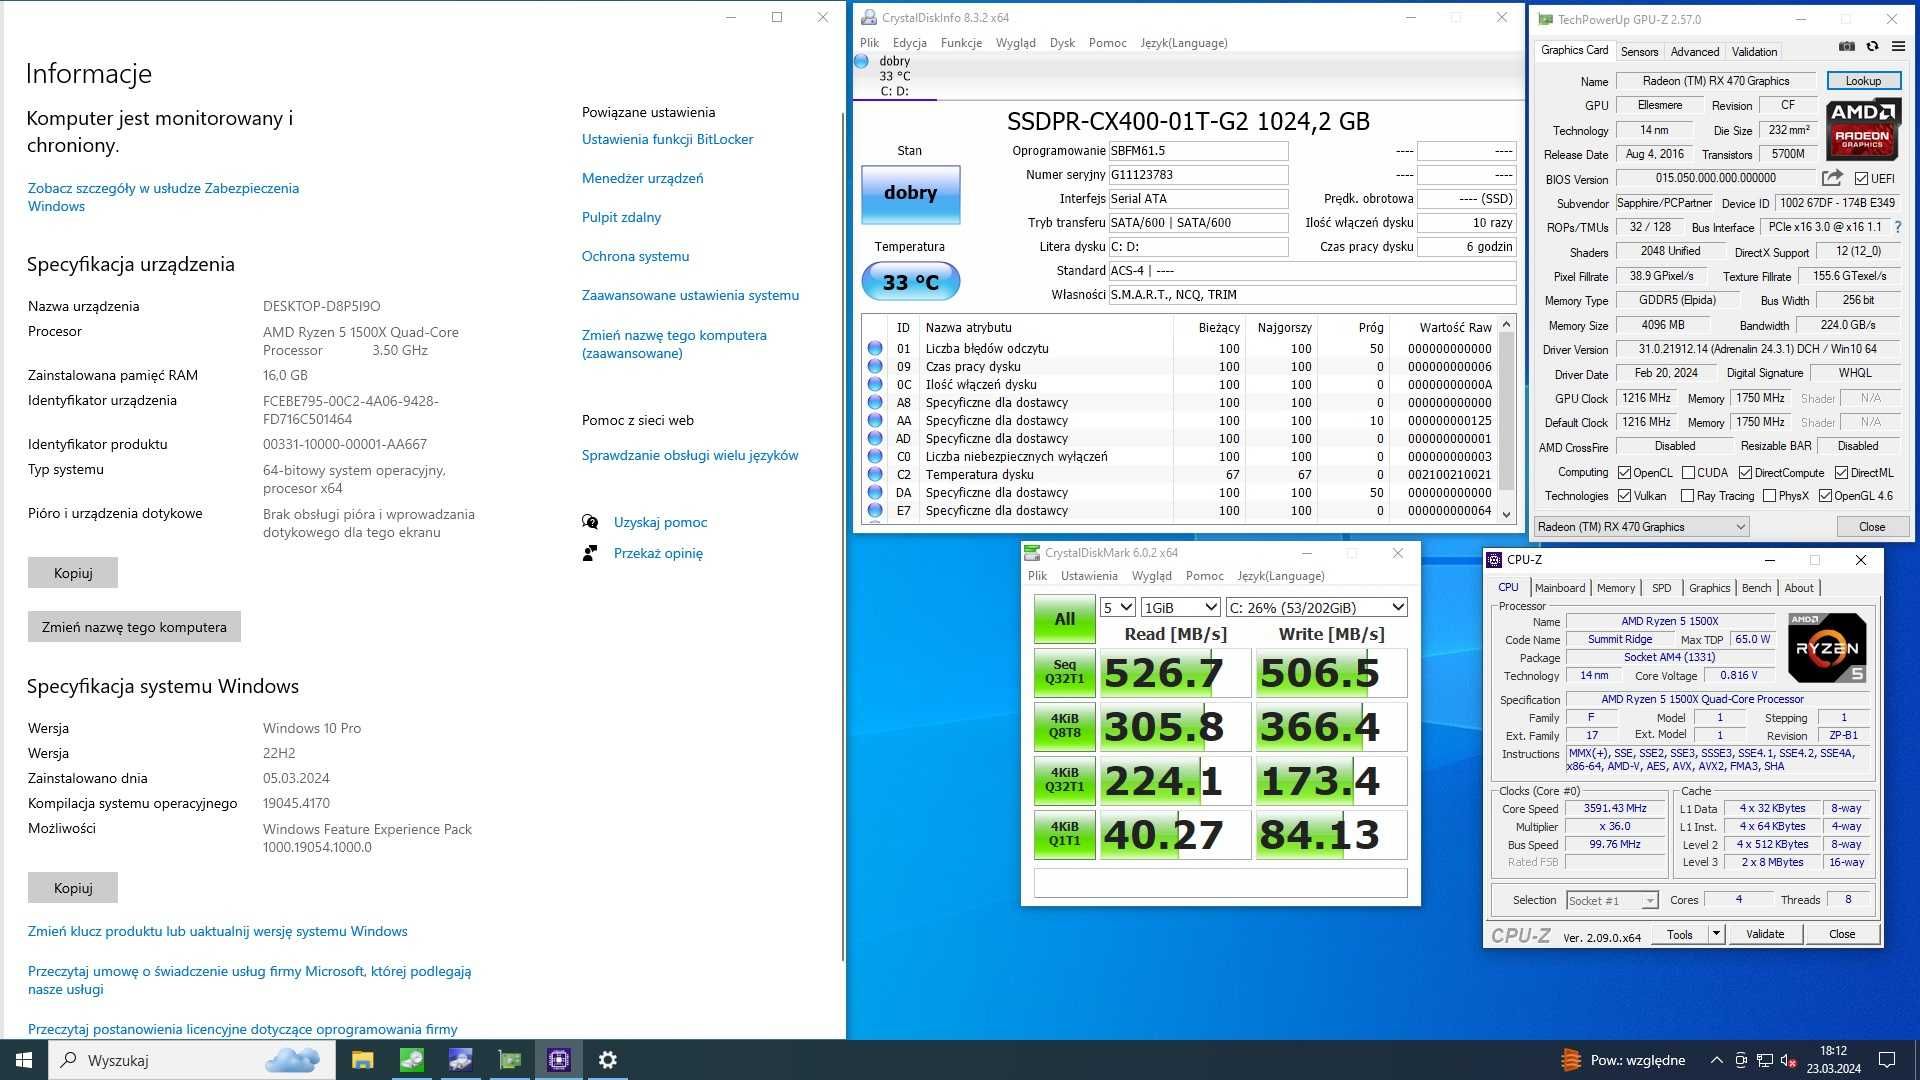Image resolution: width=1920 pixels, height=1080 pixels.
Task: Click the 'Pow.: względne' news widget icon
Action: 1571,1060
